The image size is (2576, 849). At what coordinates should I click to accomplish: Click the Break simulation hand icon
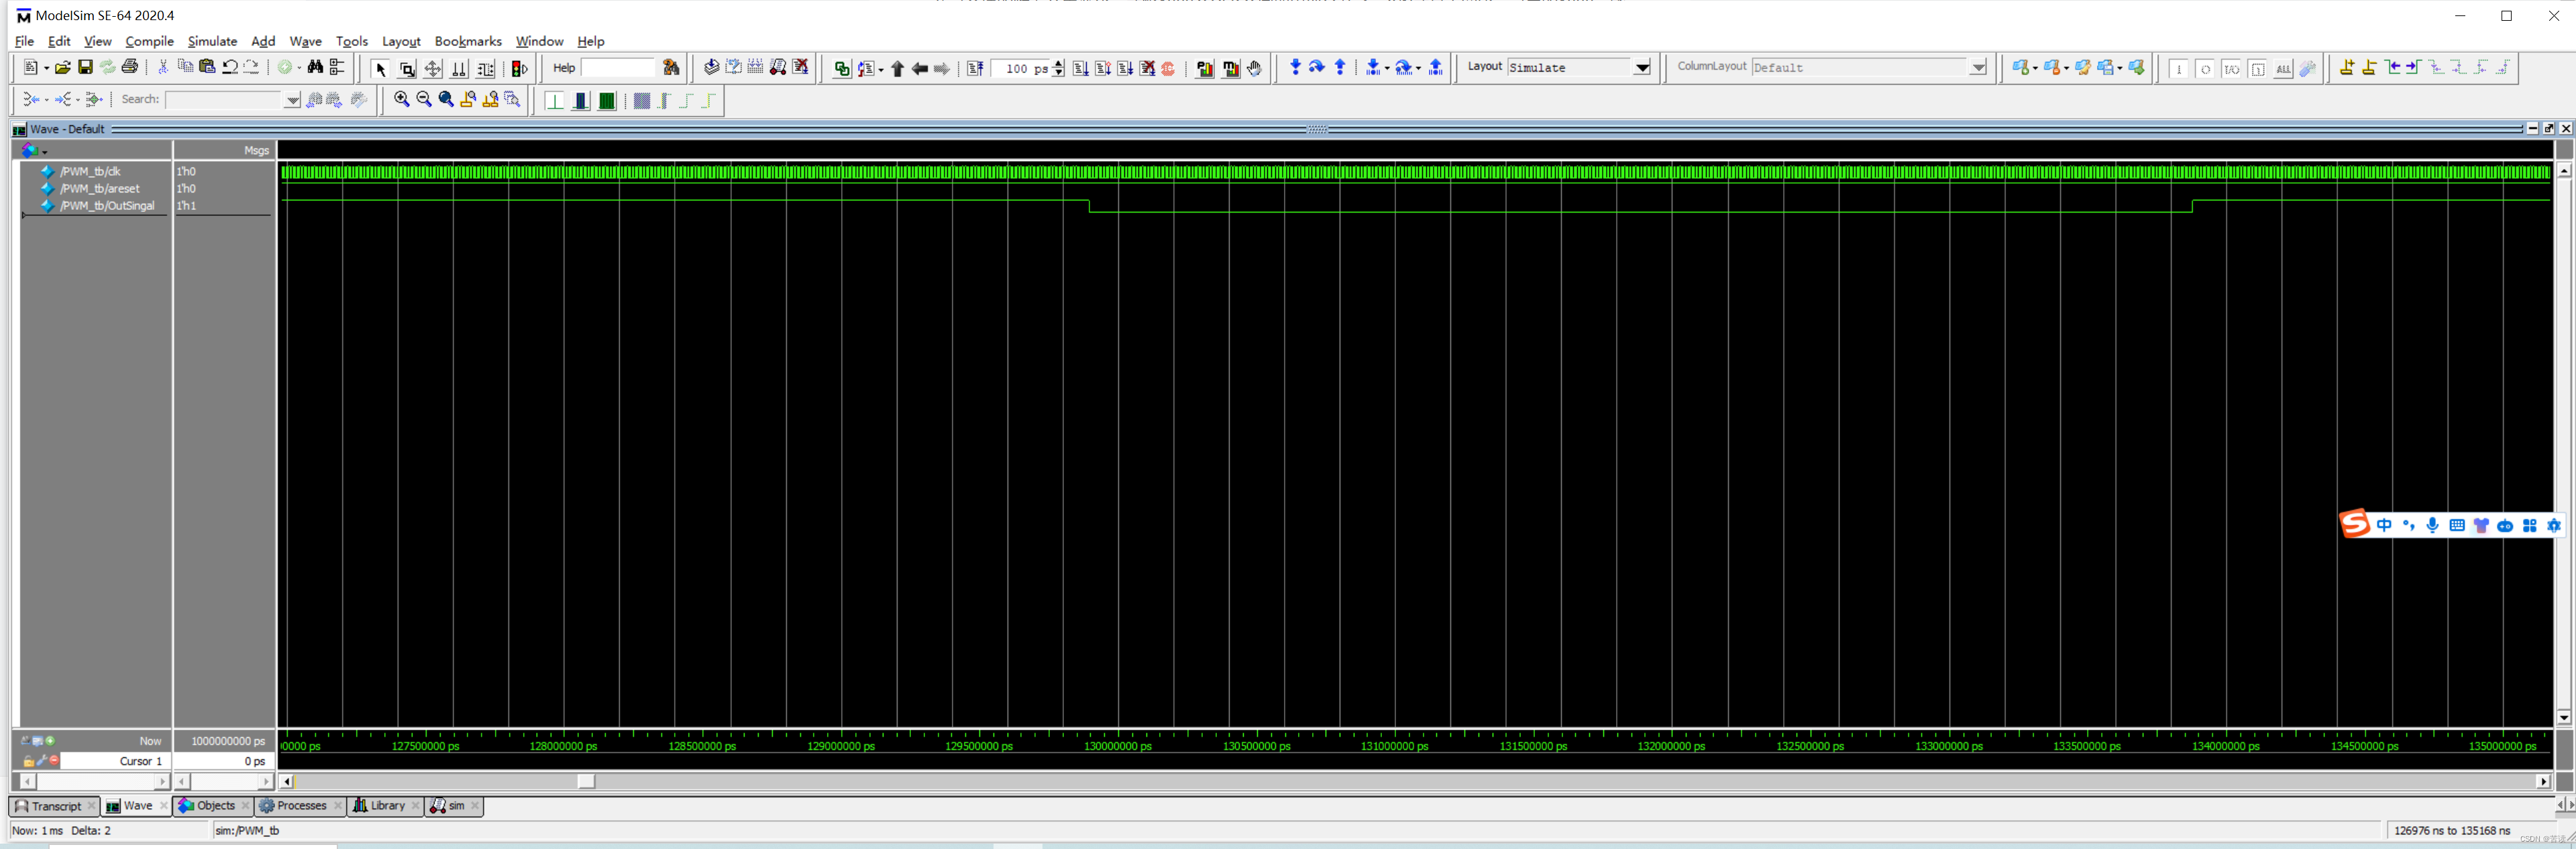(1254, 68)
